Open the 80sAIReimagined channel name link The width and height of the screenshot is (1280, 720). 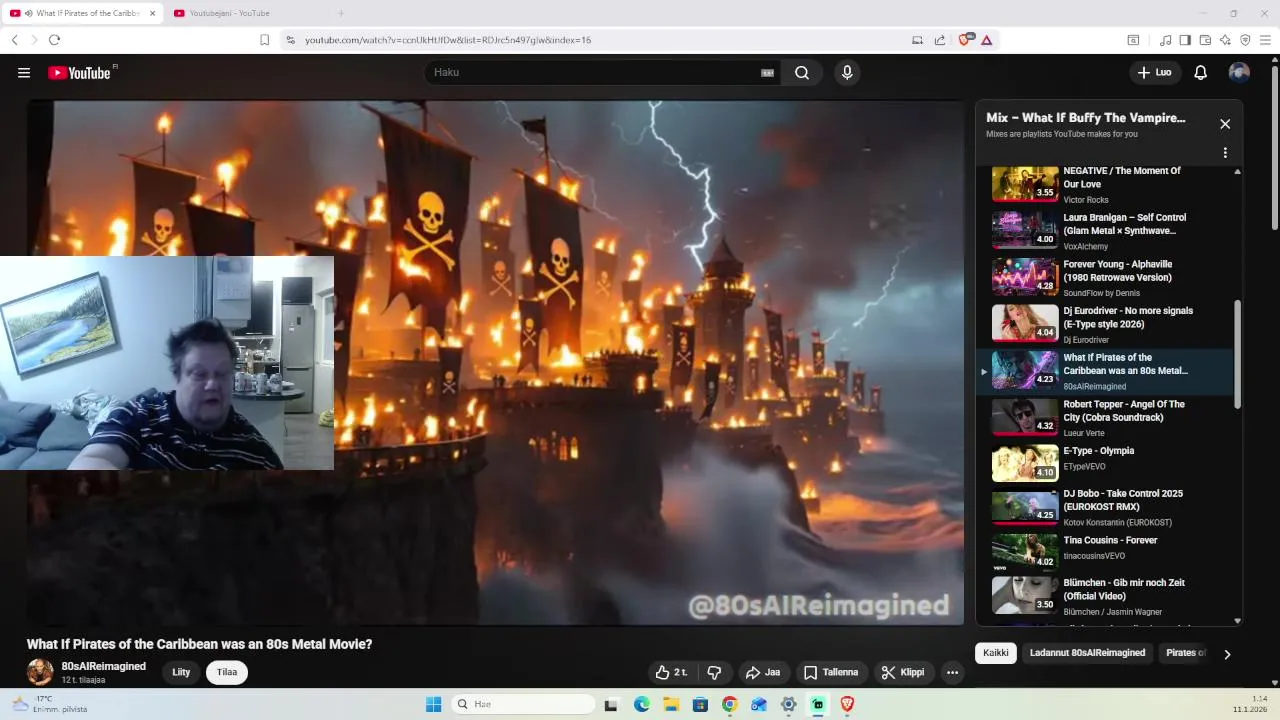(x=104, y=666)
